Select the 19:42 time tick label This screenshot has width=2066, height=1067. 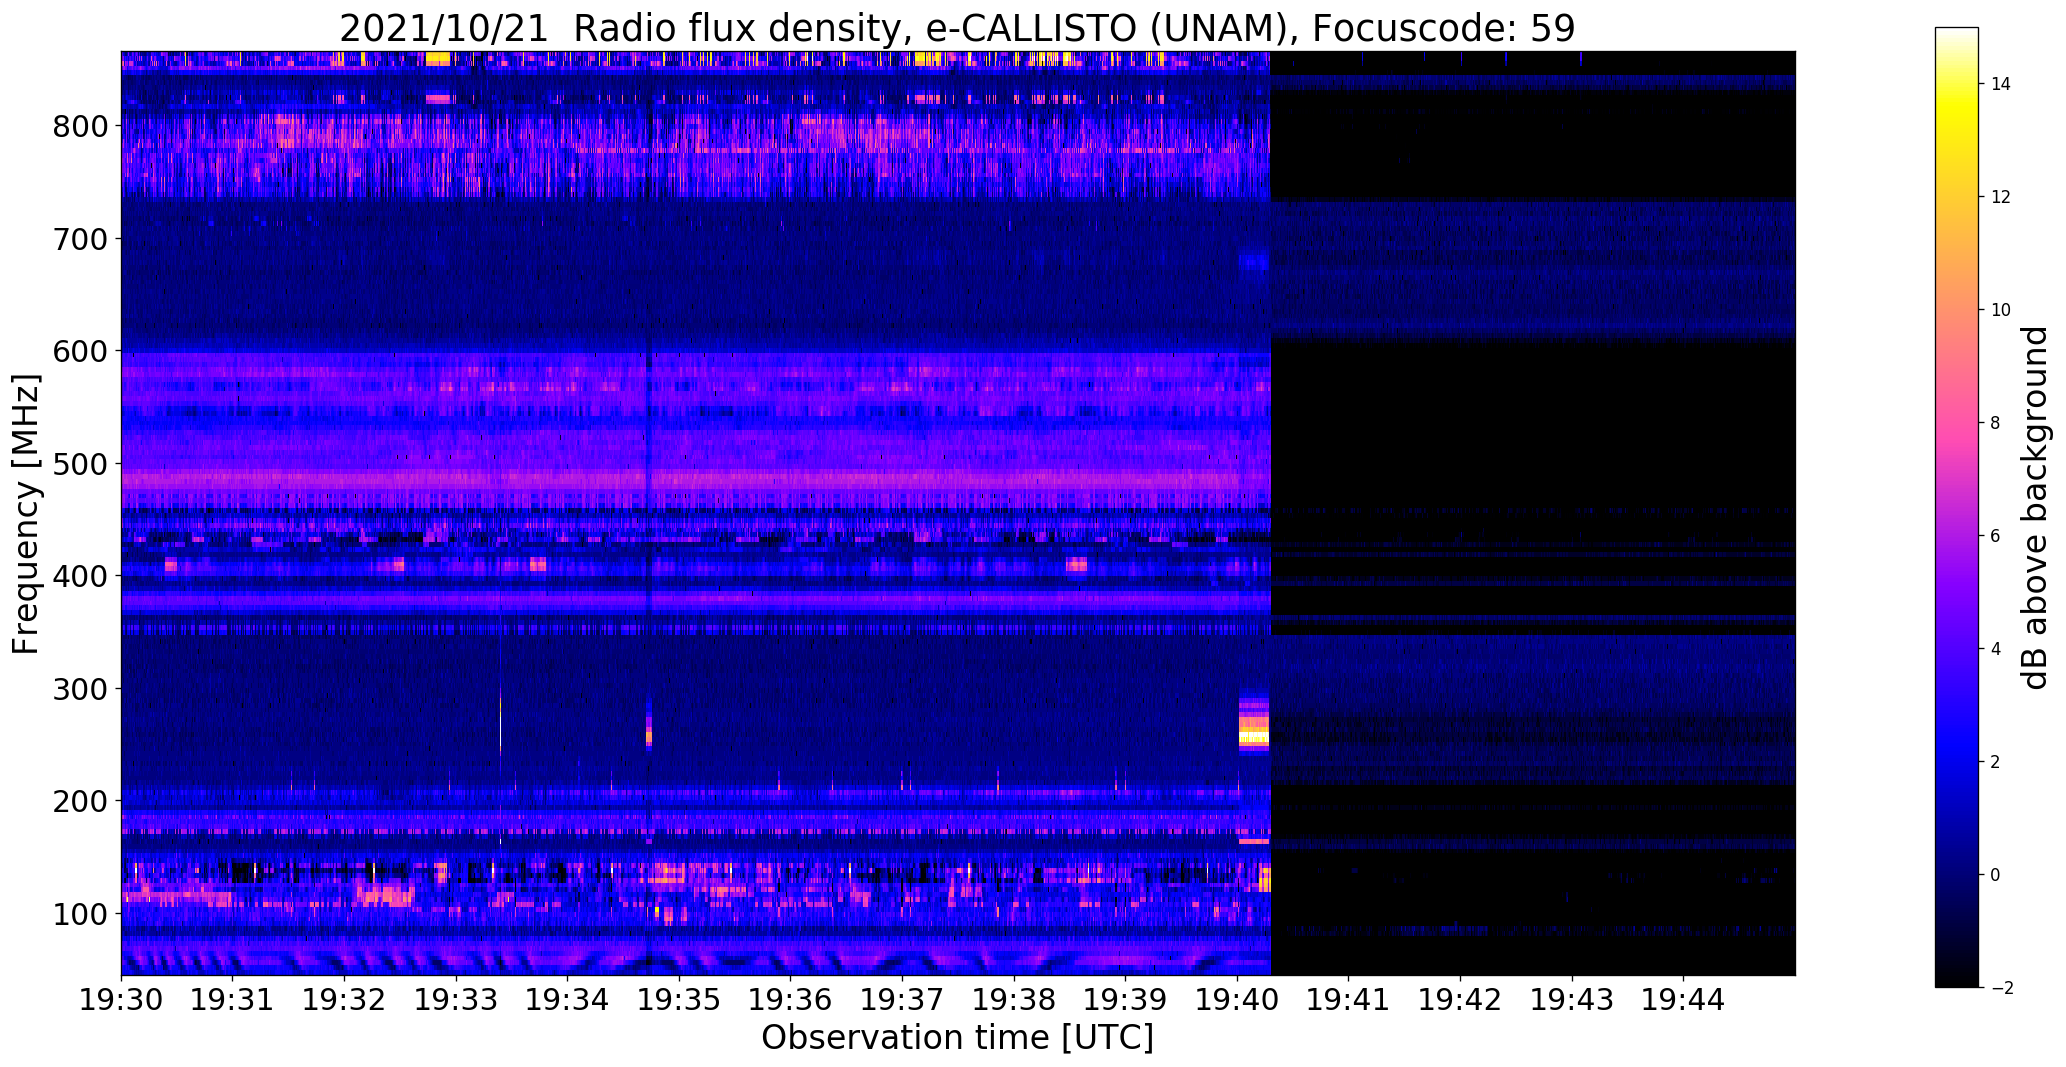pyautogui.click(x=1460, y=1000)
